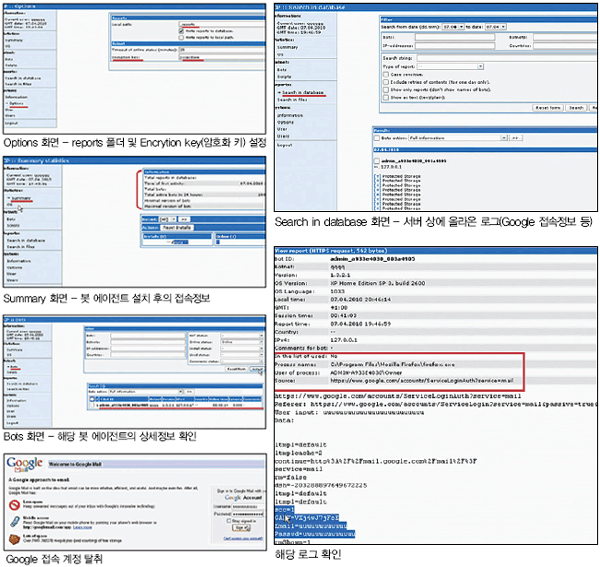This screenshot has width=600, height=567.
Task: Click the red Less spam icon
Action: (14, 505)
